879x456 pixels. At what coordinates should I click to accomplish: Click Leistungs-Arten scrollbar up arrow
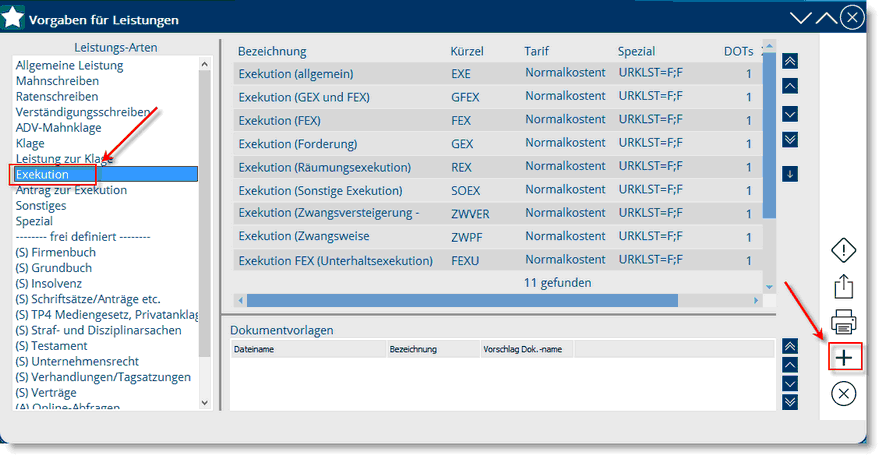click(x=205, y=64)
